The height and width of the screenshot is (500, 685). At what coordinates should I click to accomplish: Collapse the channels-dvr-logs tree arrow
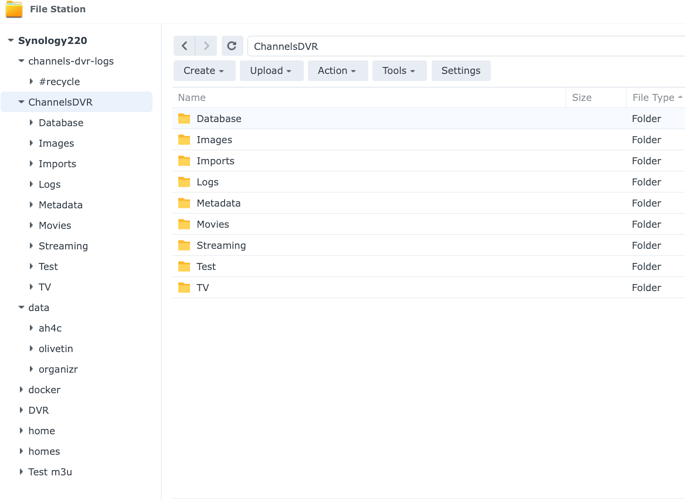[21, 61]
